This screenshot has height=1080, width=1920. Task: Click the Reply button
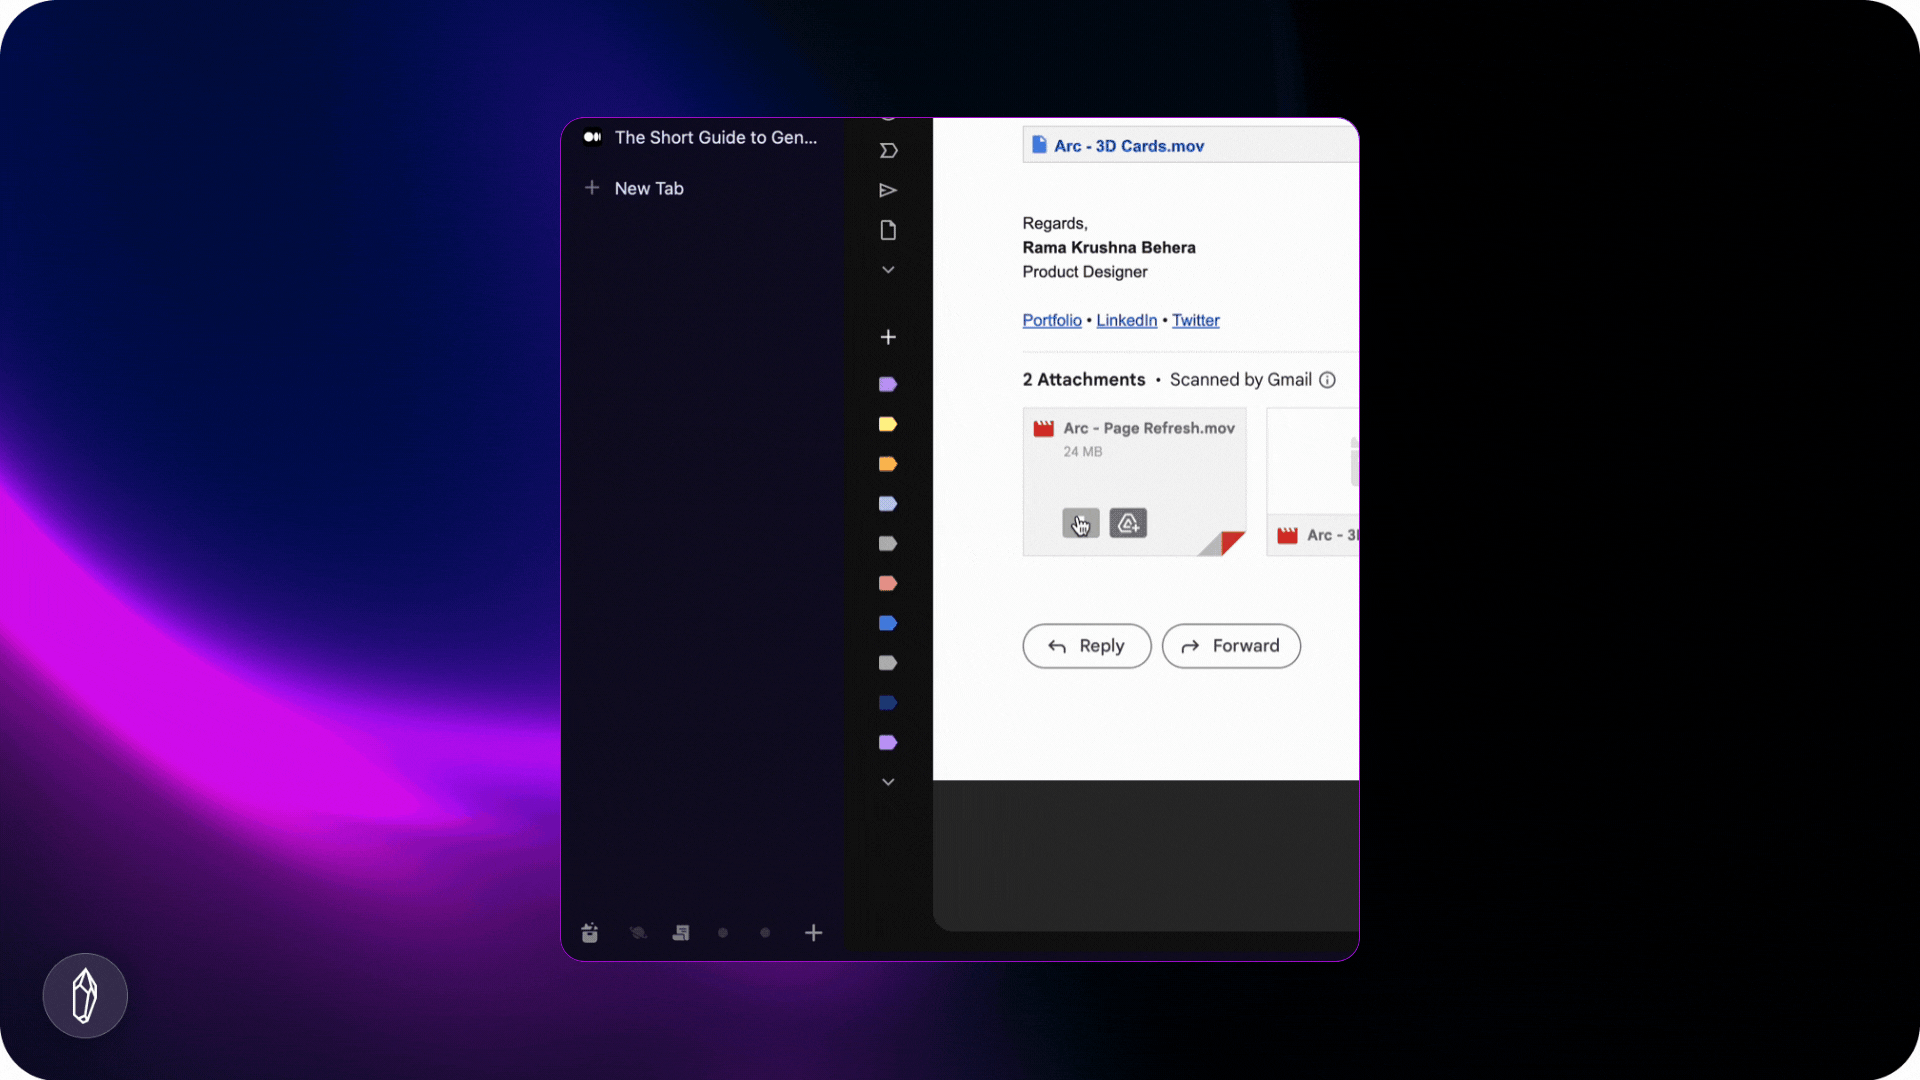pos(1086,646)
